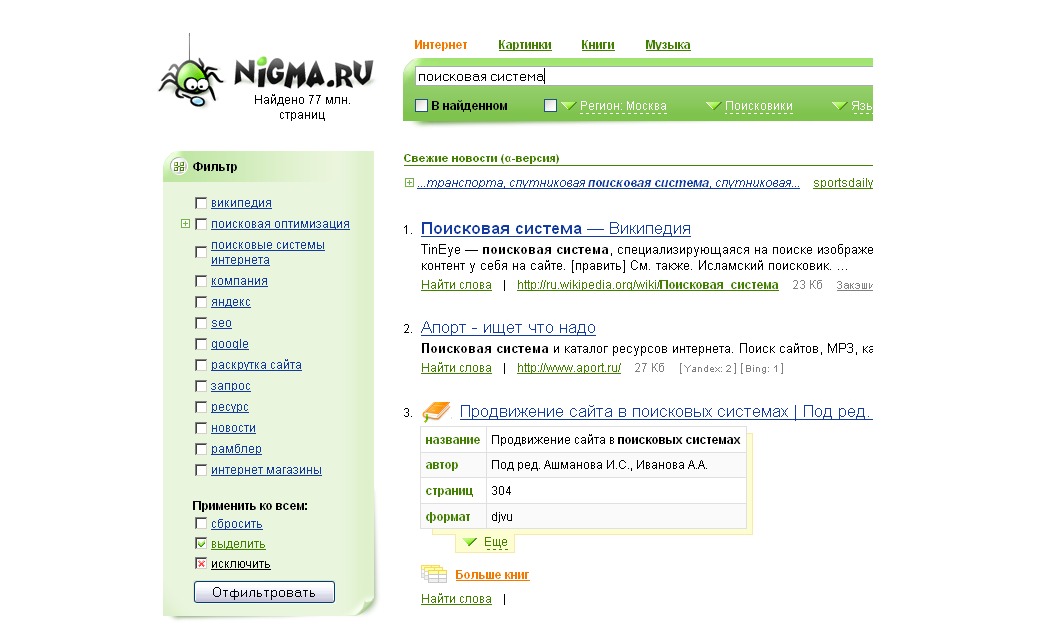Click the сбросить link
This screenshot has height=635, width=1064.
click(236, 524)
